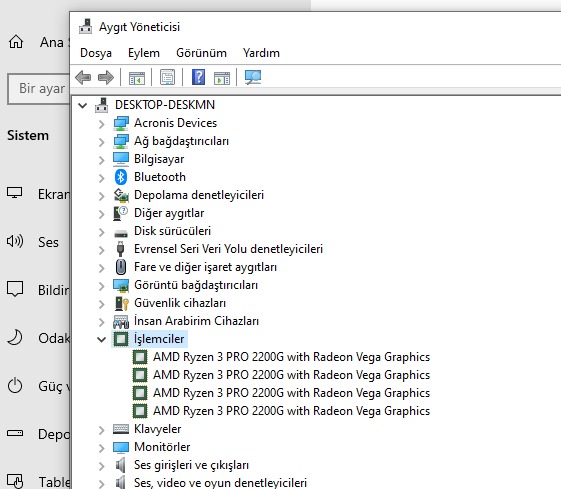Open the Yardım menu
Viewport: 561px width, 489px height.
(x=261, y=53)
